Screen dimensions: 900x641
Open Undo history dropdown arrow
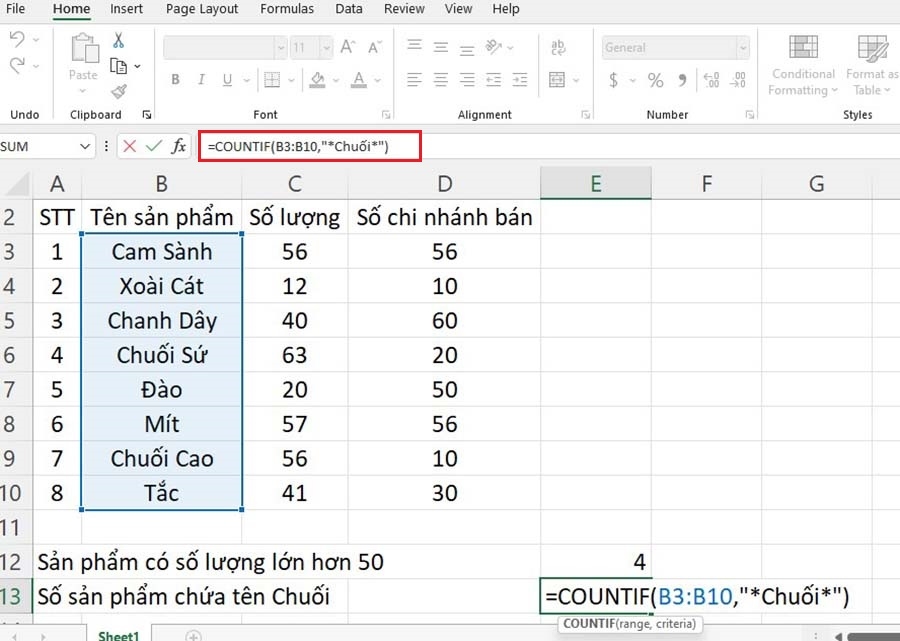pos(36,40)
